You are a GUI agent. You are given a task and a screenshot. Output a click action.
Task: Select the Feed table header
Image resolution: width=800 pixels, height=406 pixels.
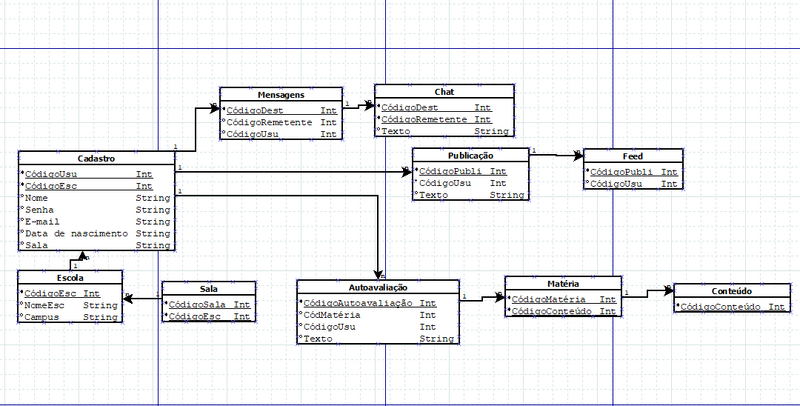pyautogui.click(x=633, y=156)
